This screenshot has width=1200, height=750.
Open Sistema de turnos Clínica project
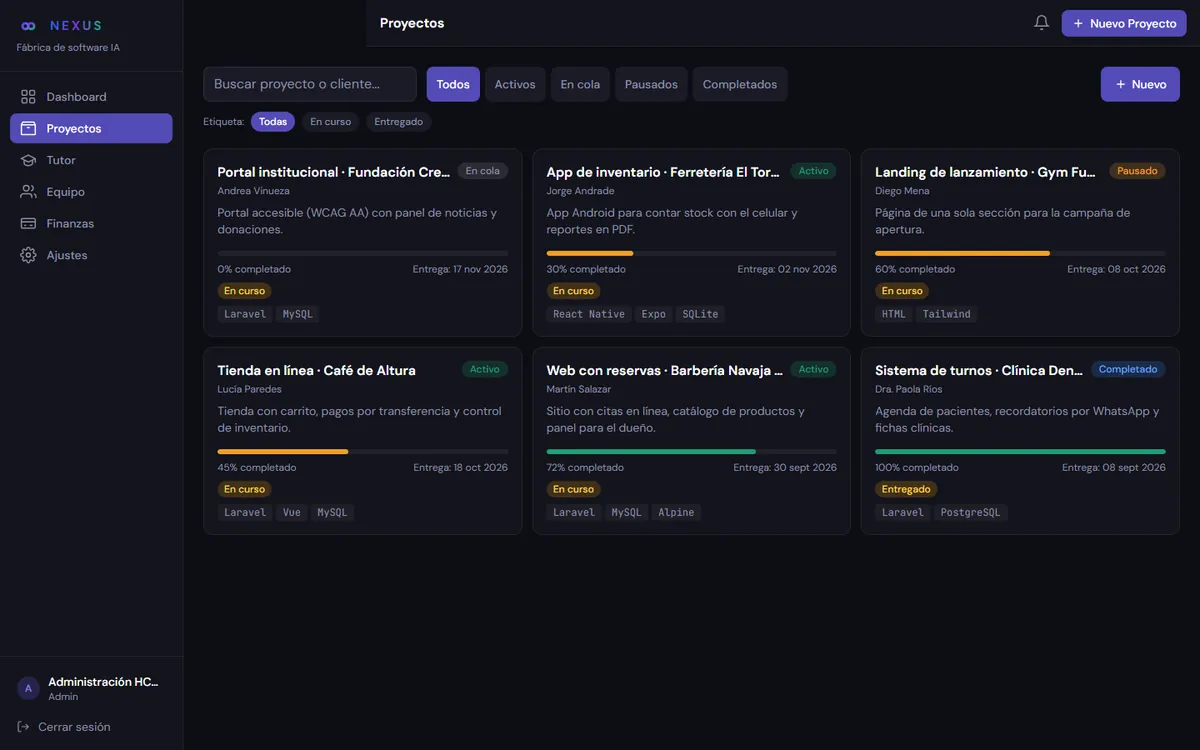tap(1020, 441)
